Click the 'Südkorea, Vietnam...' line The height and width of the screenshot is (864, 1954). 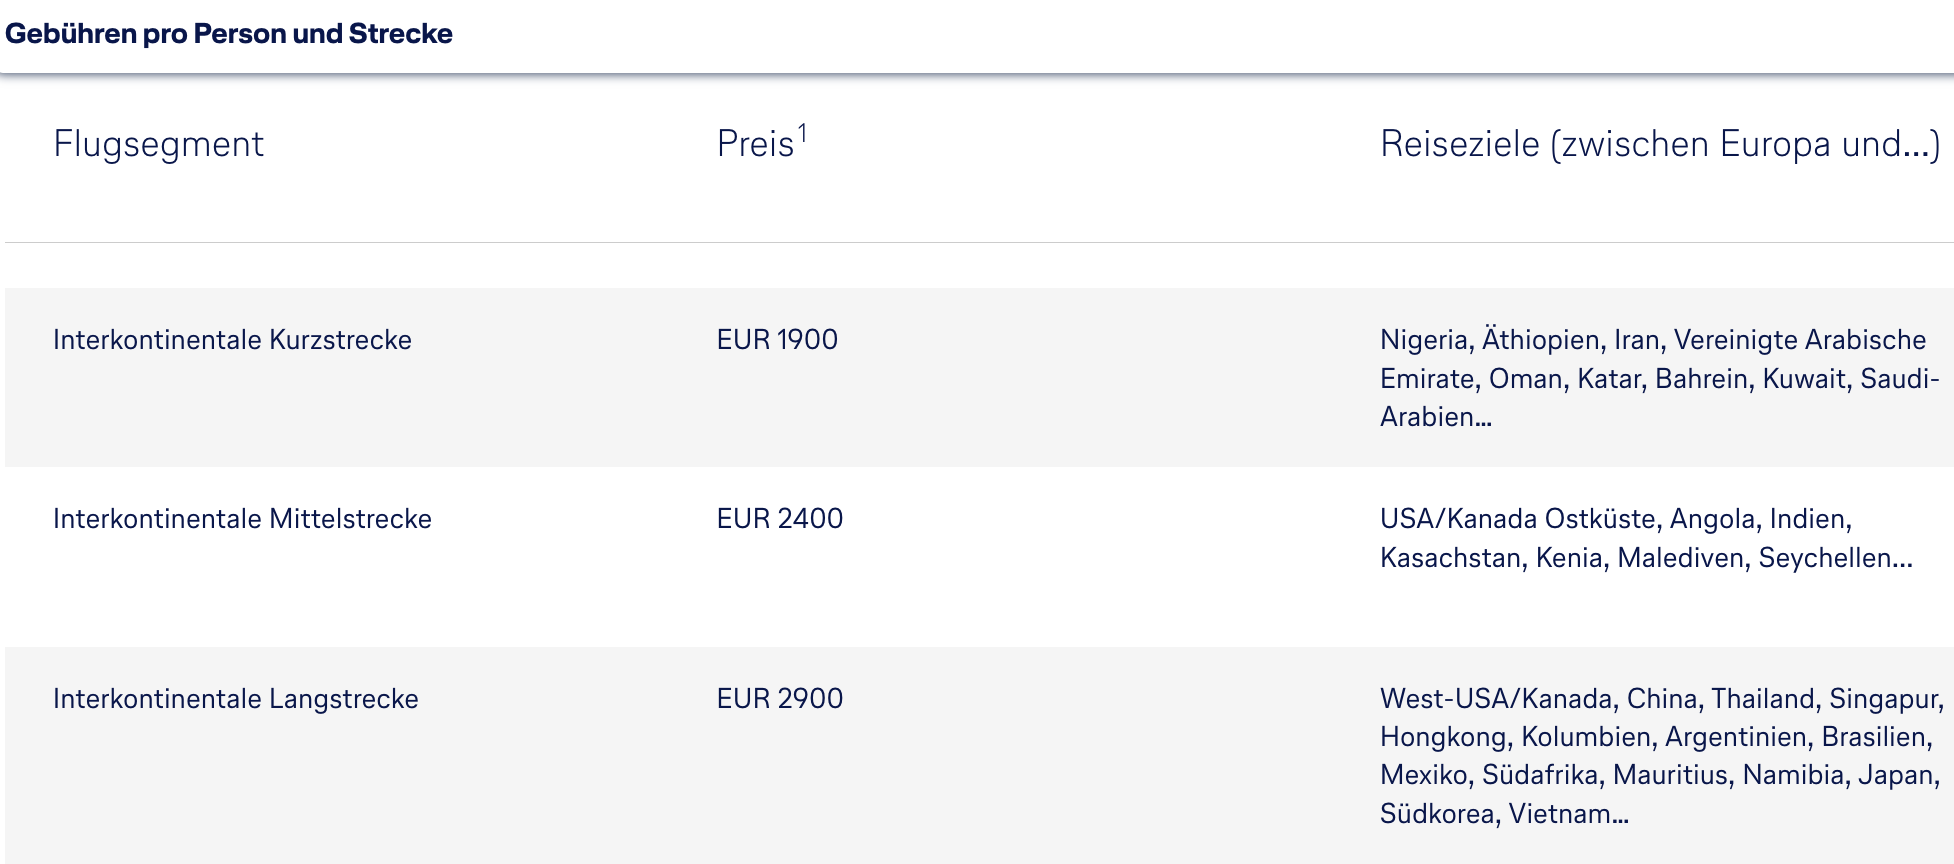[x=1503, y=814]
